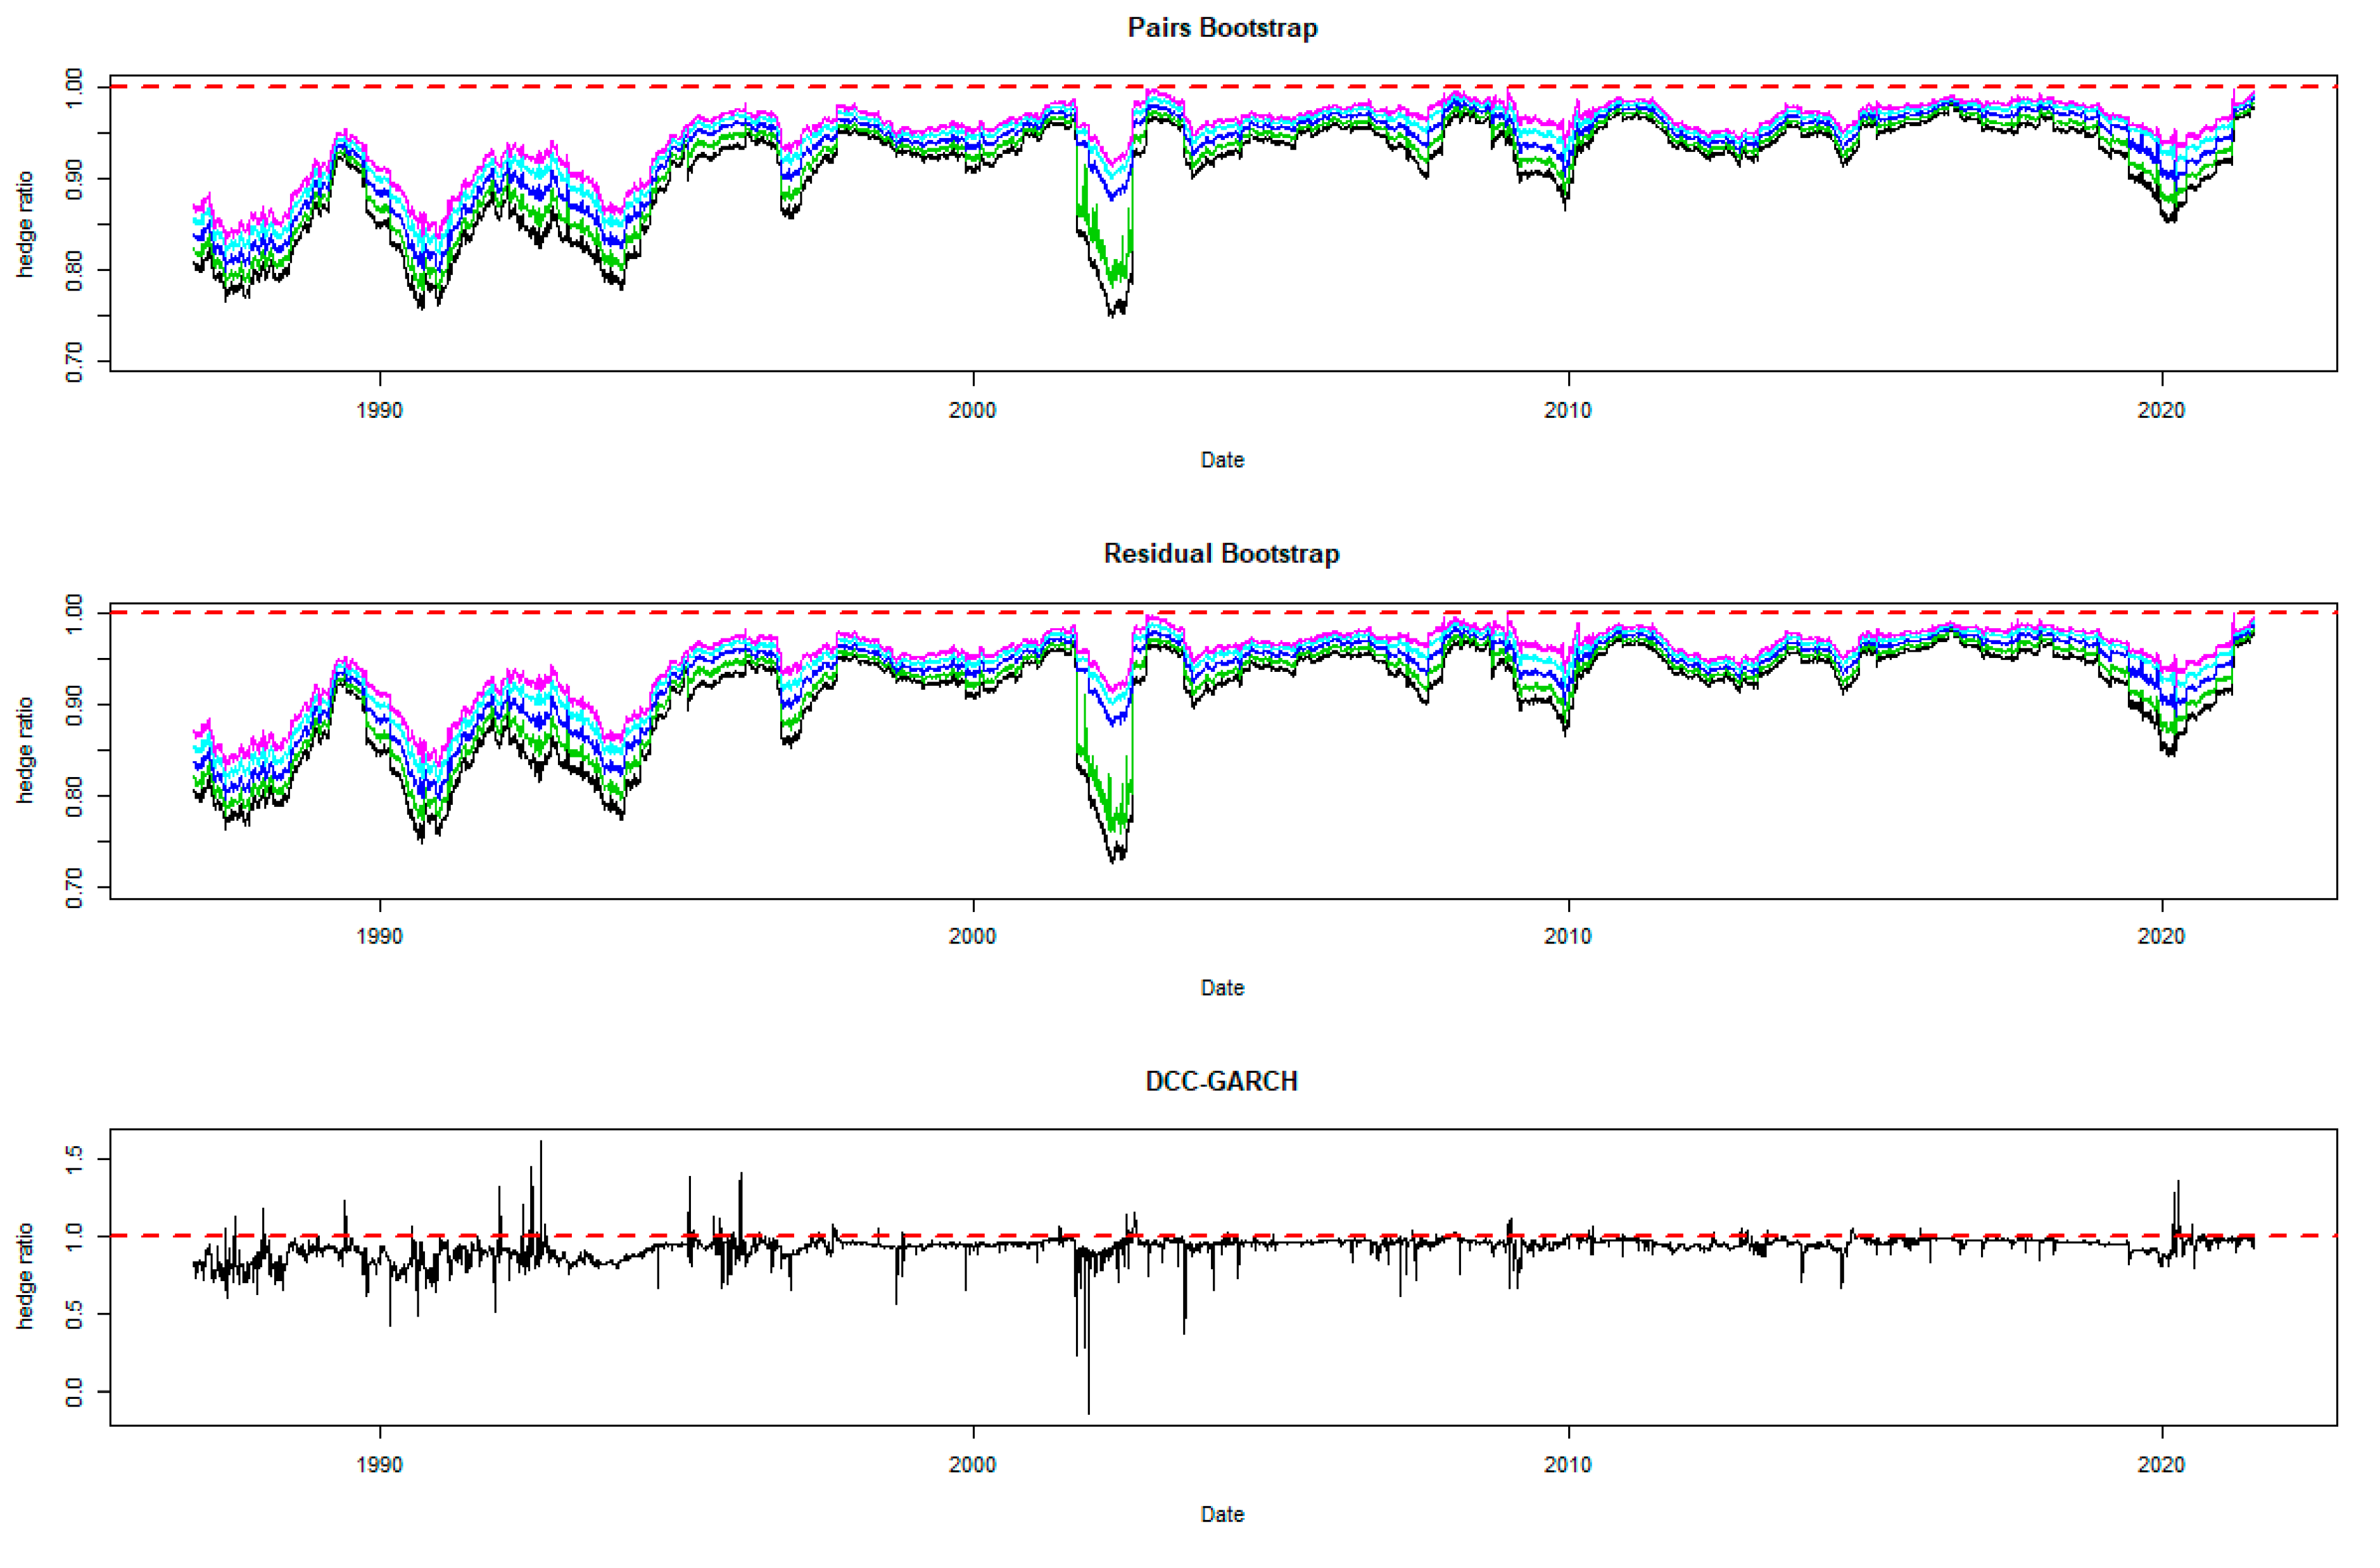Image resolution: width=2380 pixels, height=1568 pixels.
Task: Click the 0.80 y-axis tick in Residual Bootstrap
Action: point(74,796)
